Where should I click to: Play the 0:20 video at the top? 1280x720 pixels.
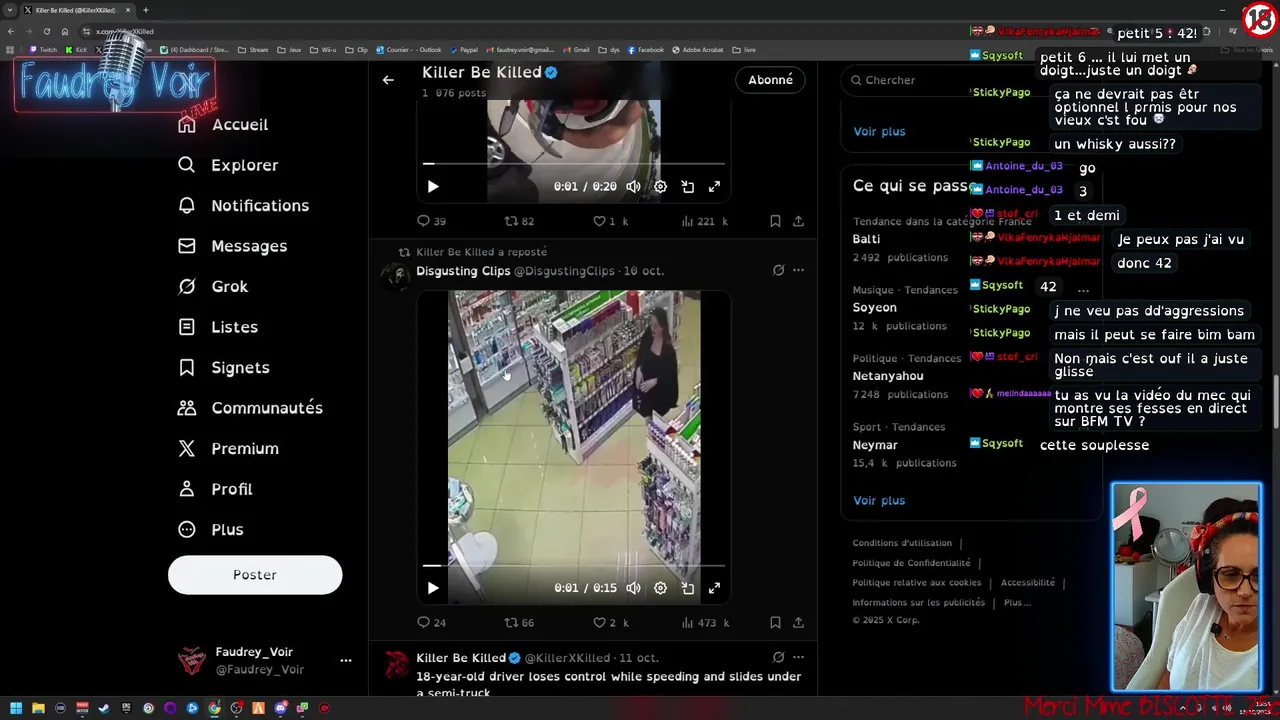click(433, 186)
